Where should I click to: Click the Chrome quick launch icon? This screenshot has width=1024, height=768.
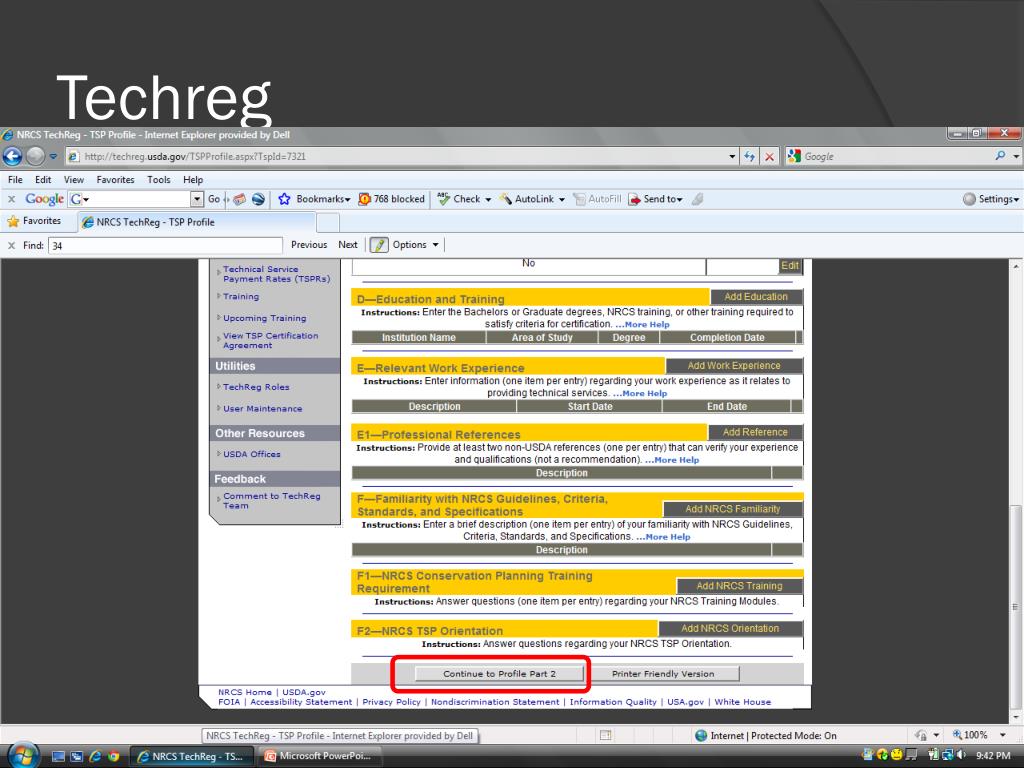pos(114,756)
